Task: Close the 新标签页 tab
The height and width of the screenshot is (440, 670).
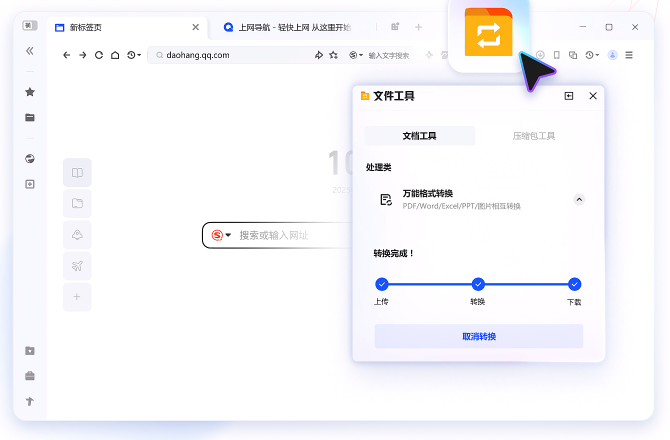Action: (196, 27)
